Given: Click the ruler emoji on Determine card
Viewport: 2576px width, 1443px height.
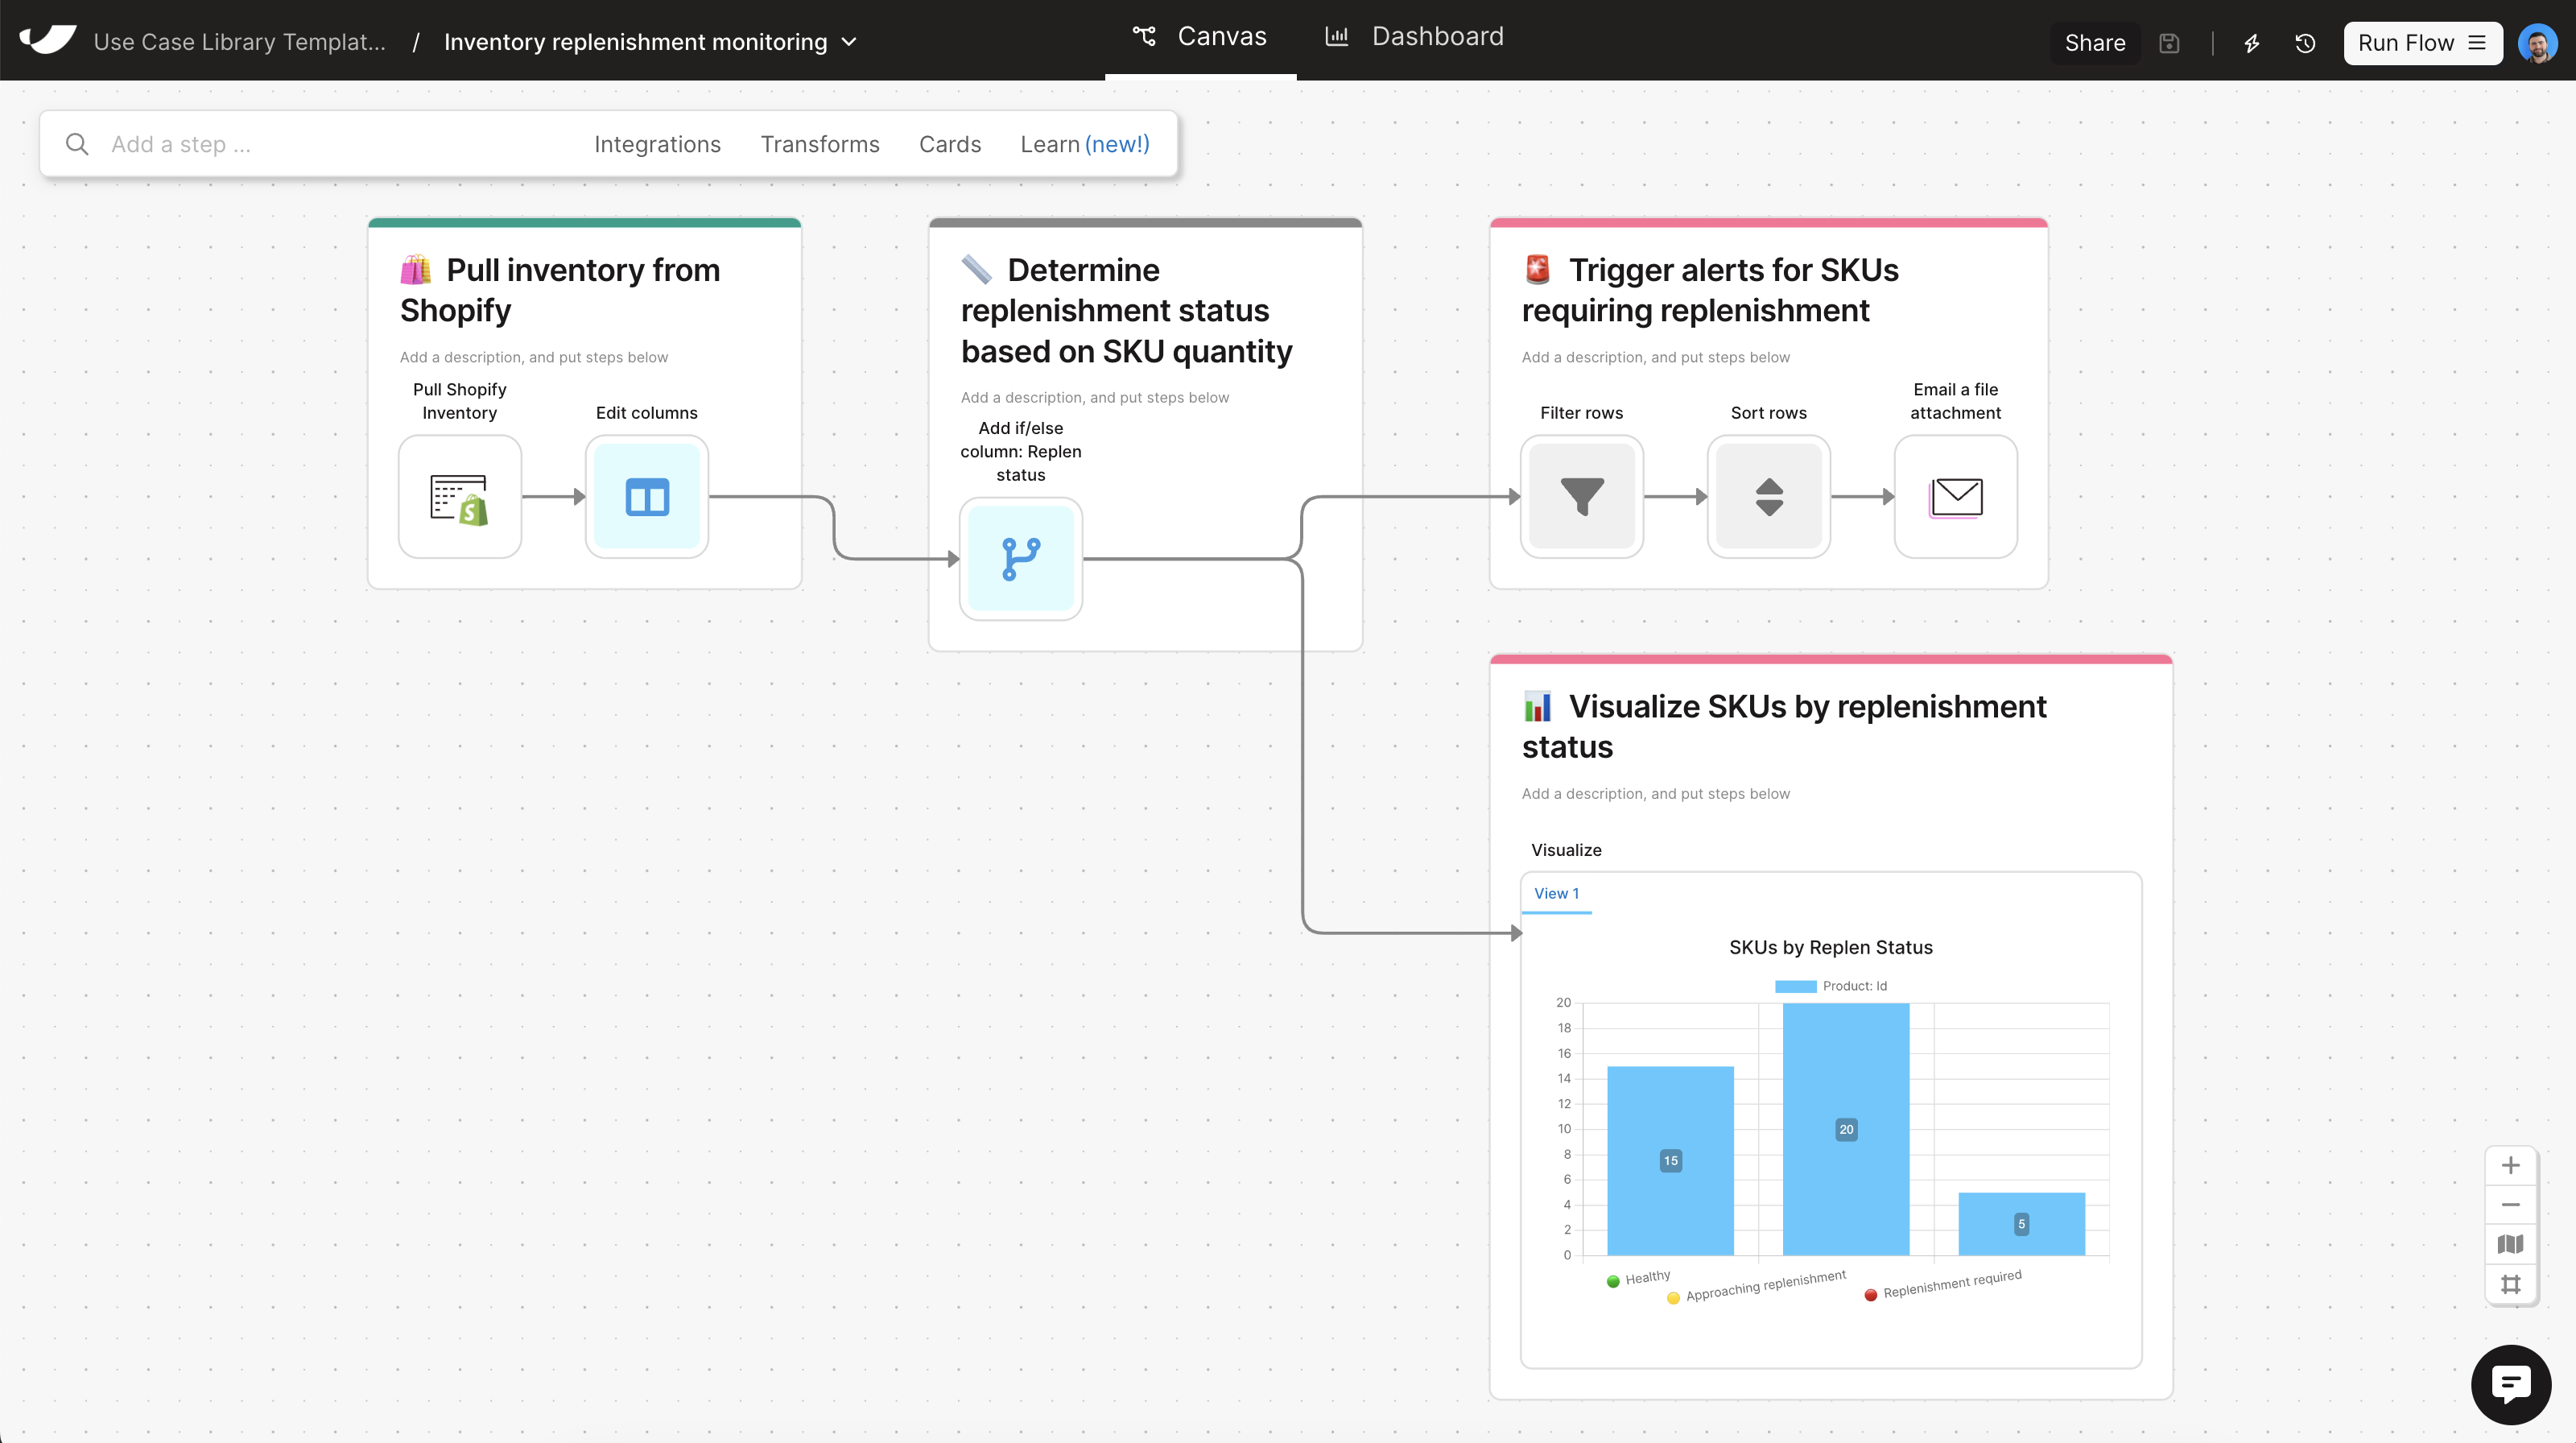Looking at the screenshot, I should tap(976, 269).
